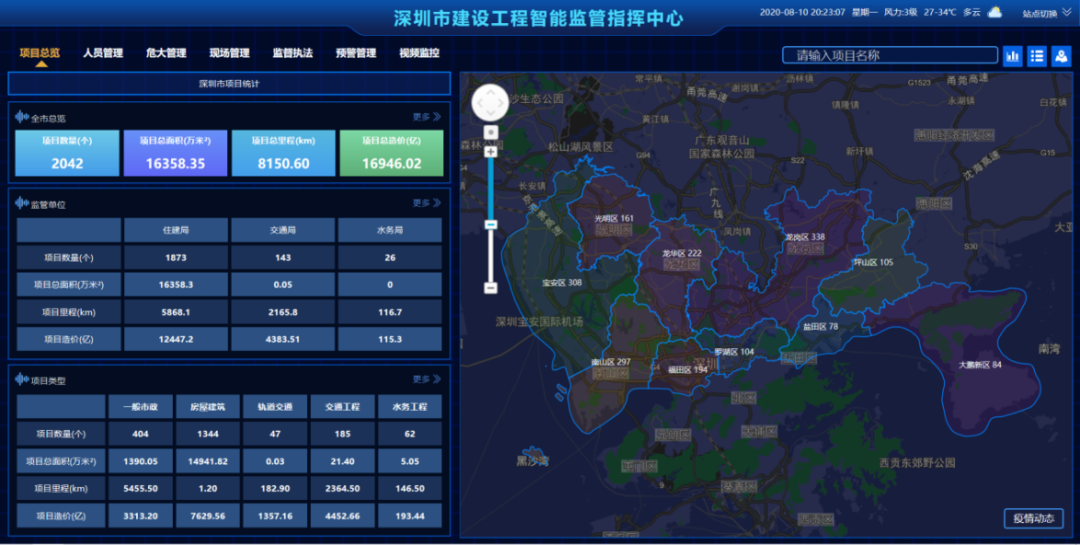
Task: Click the 深圳市项目统计 header bar
Action: point(229,83)
